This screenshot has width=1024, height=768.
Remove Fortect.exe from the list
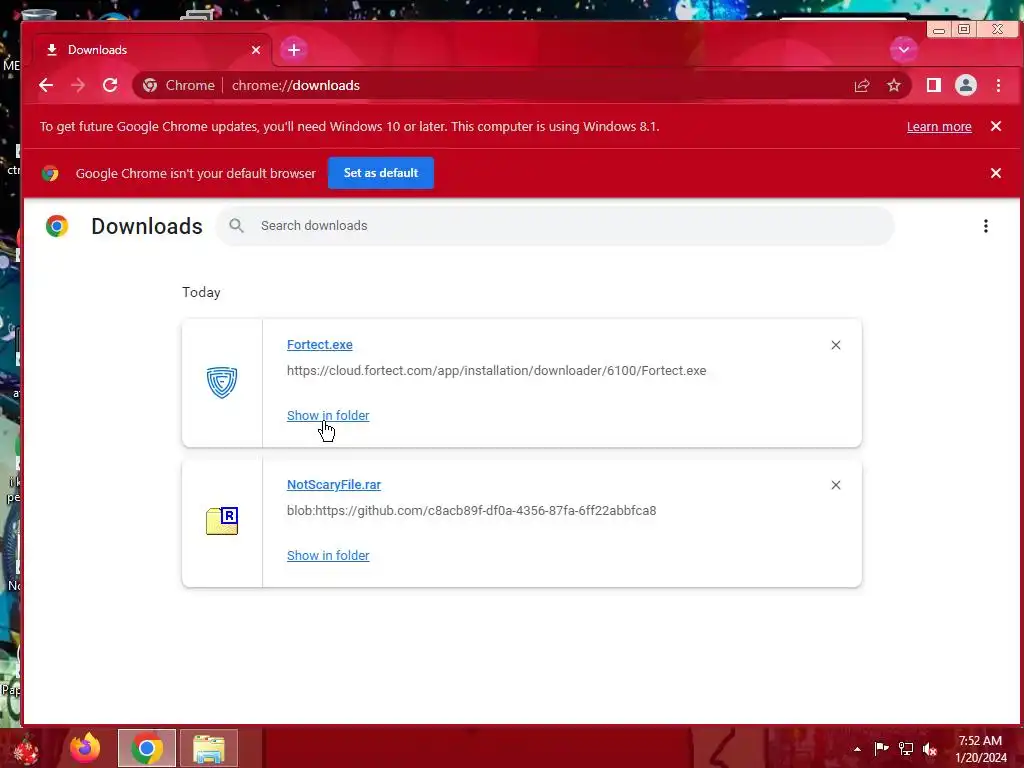click(835, 345)
